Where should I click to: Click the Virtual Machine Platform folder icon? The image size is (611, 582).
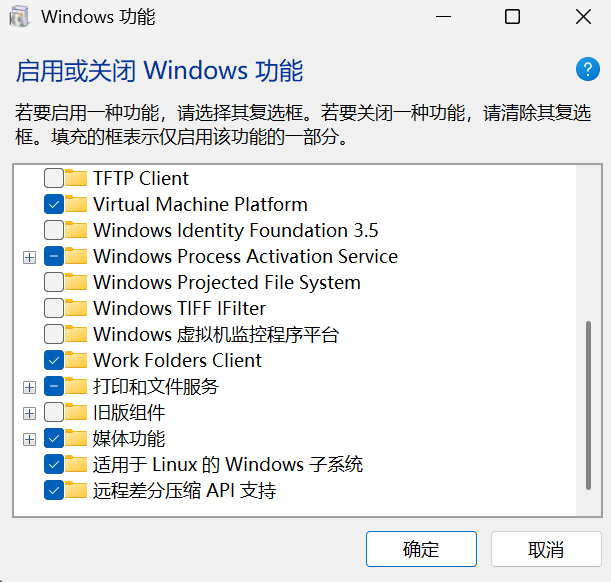tap(77, 204)
